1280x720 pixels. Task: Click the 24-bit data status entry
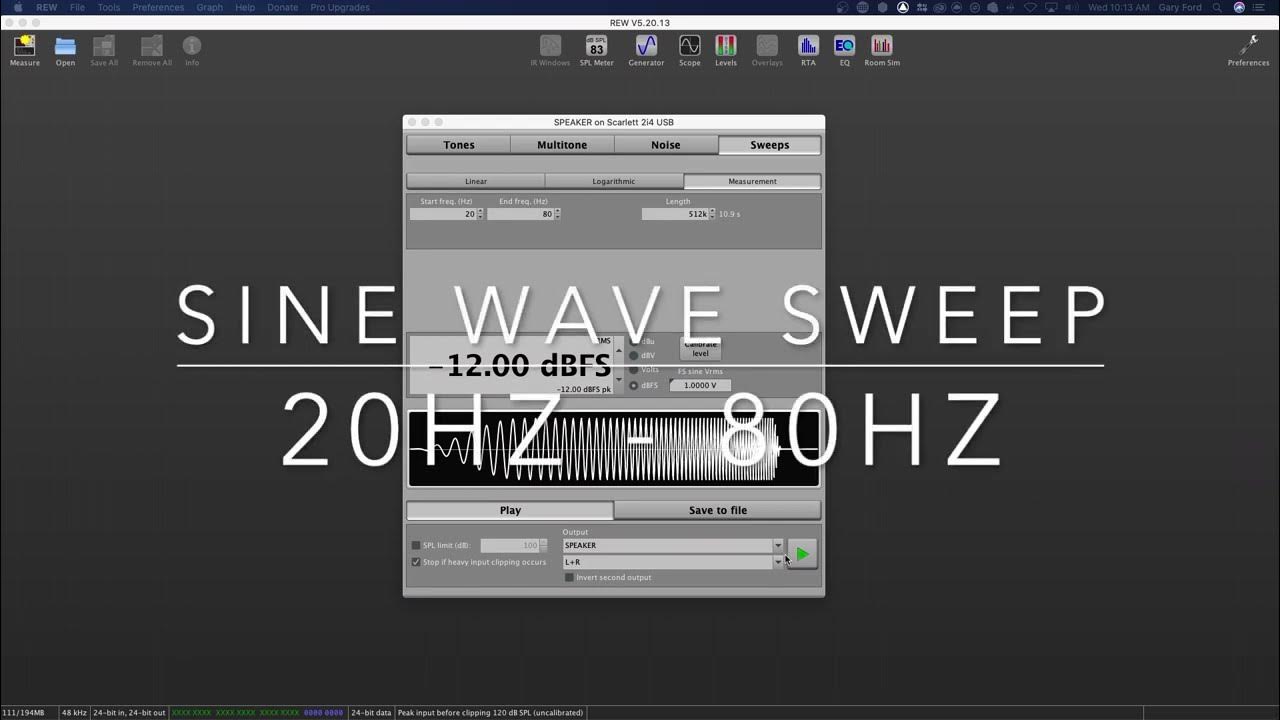pos(371,713)
